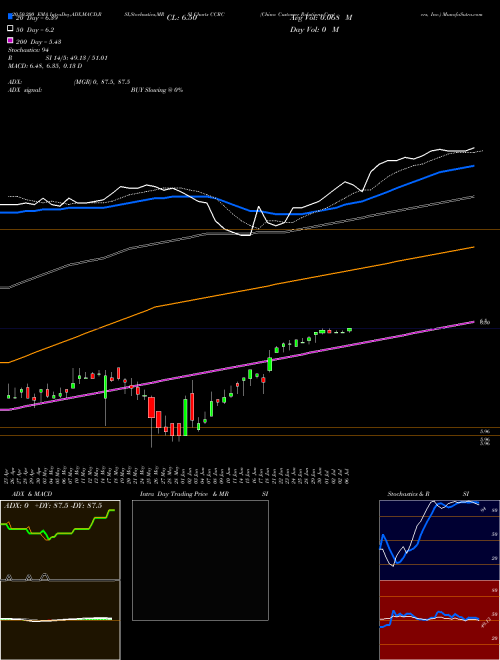
Task: Click the MACD sub-chart below the ADX panel
Action: pyautogui.click(x=60, y=620)
